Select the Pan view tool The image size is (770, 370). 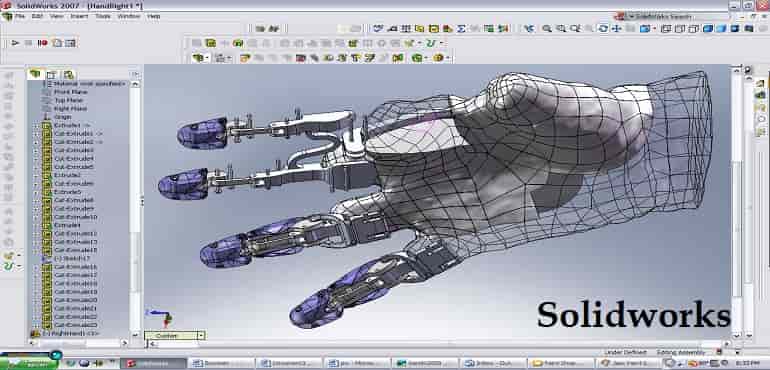coord(616,28)
